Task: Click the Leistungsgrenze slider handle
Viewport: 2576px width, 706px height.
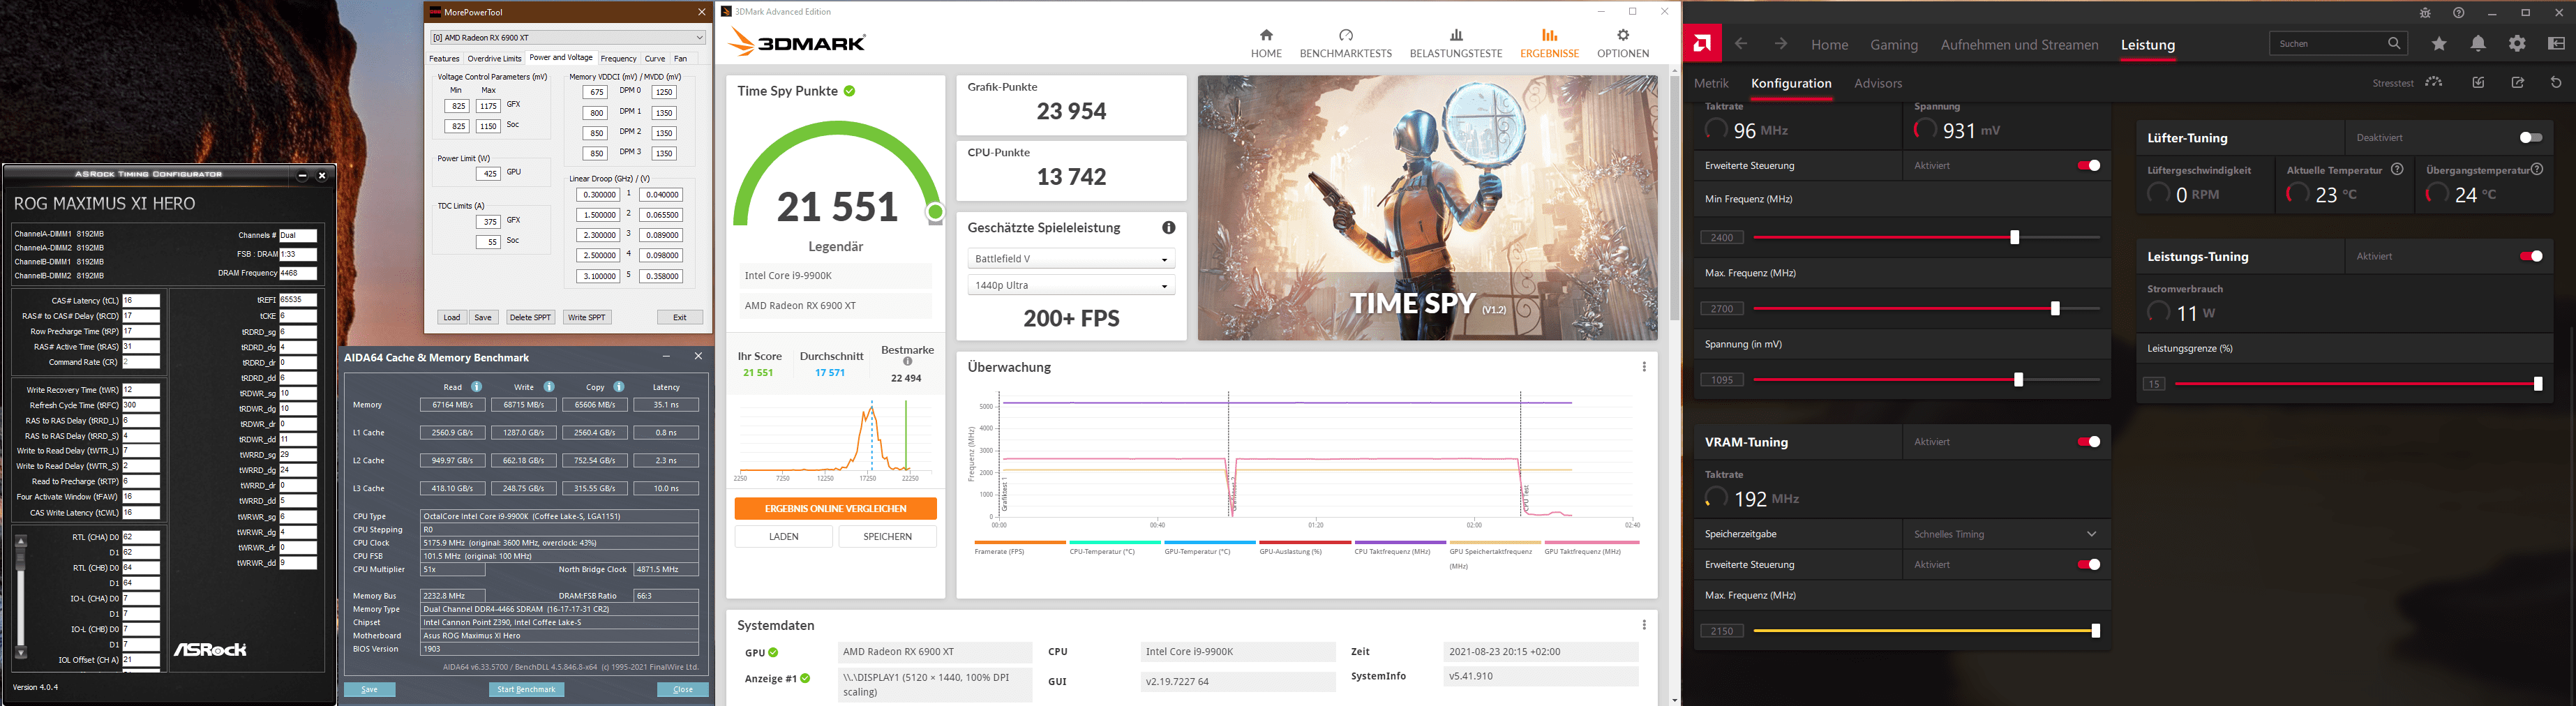Action: [x=2538, y=384]
